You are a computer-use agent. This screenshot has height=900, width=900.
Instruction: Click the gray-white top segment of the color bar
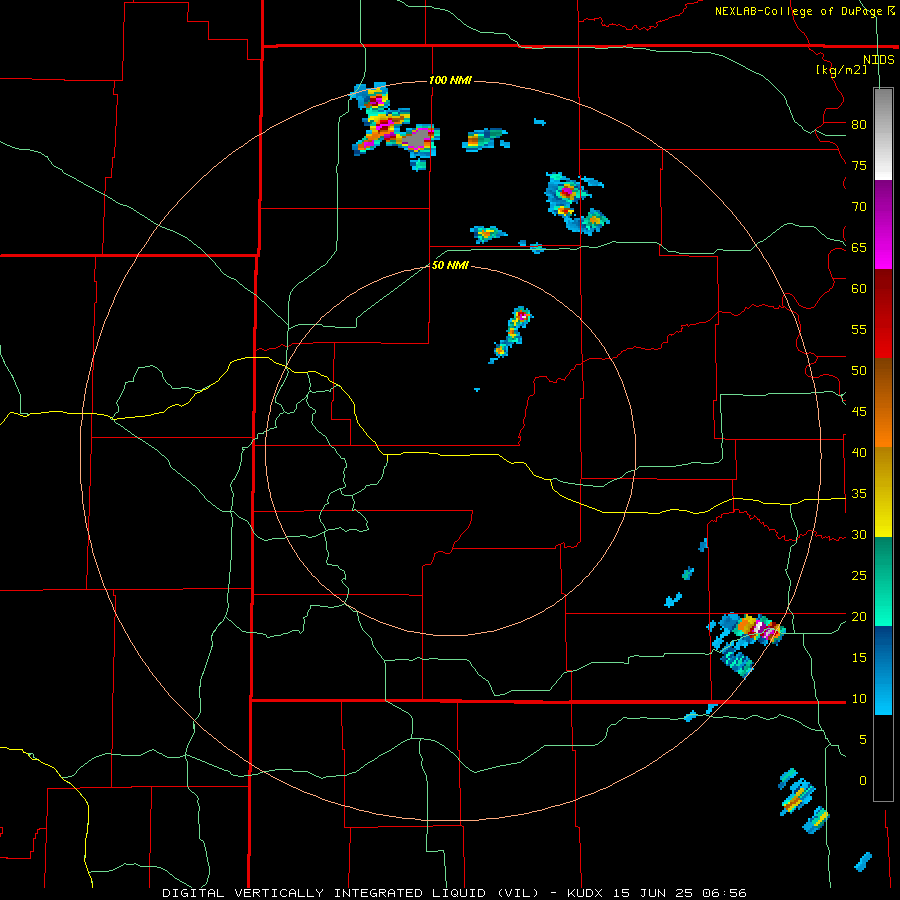pyautogui.click(x=883, y=134)
